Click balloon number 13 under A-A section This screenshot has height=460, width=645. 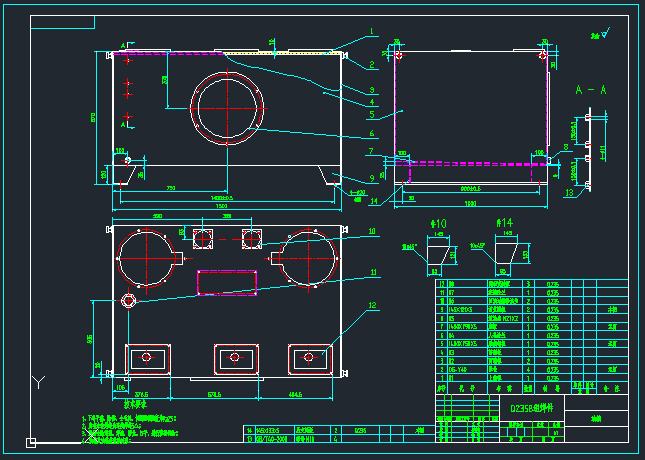click(x=569, y=193)
